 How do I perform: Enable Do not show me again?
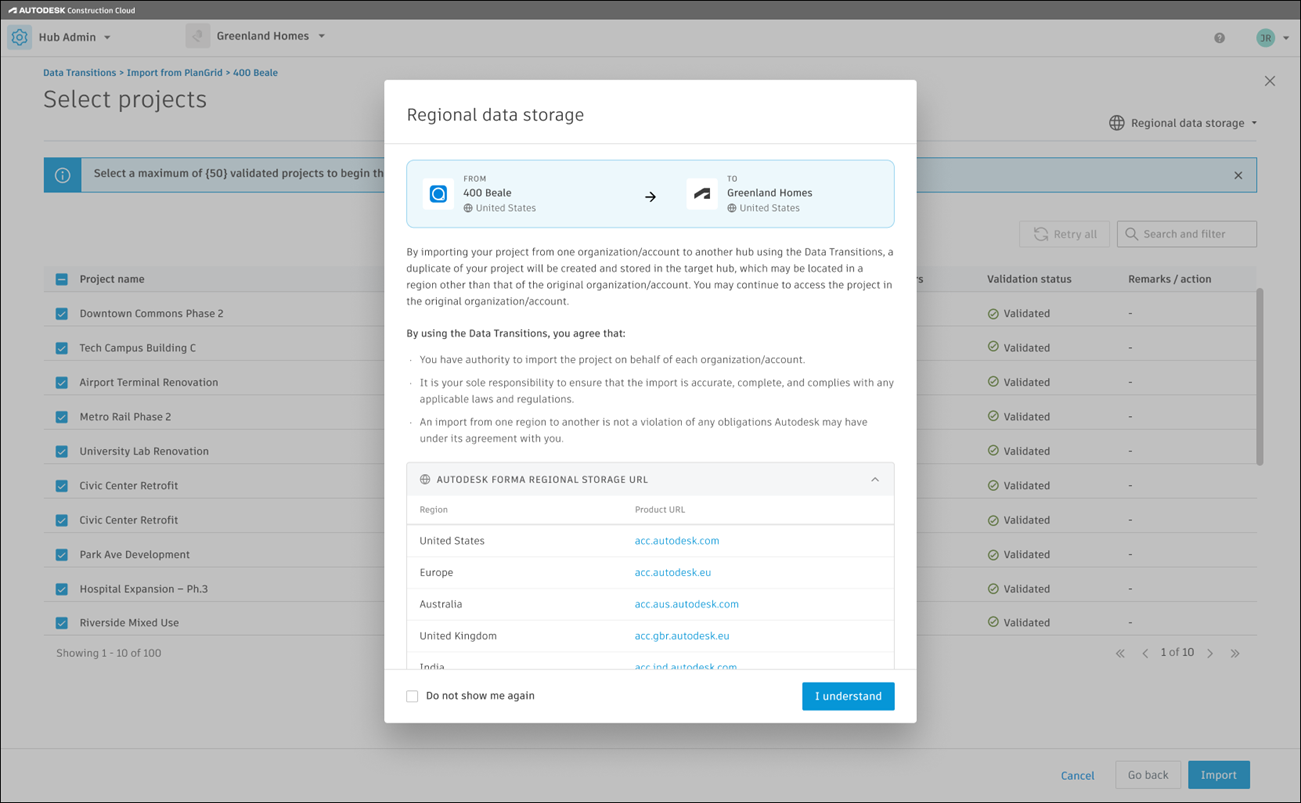click(412, 696)
